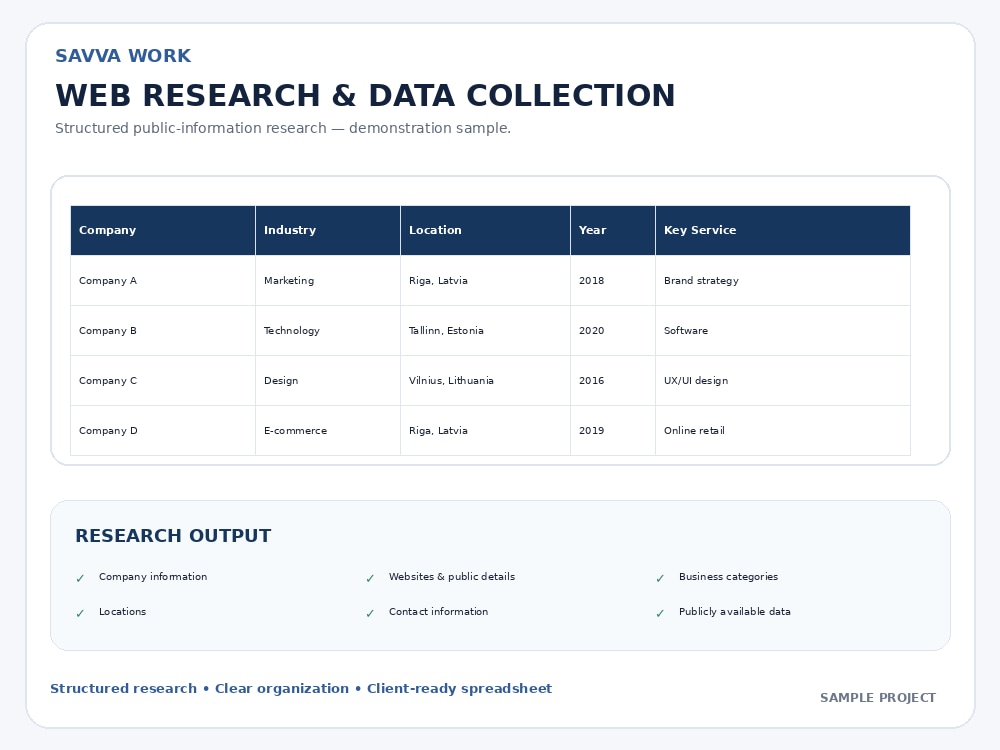Viewport: 1000px width, 750px height.
Task: Select the Company A cell
Action: click(163, 281)
